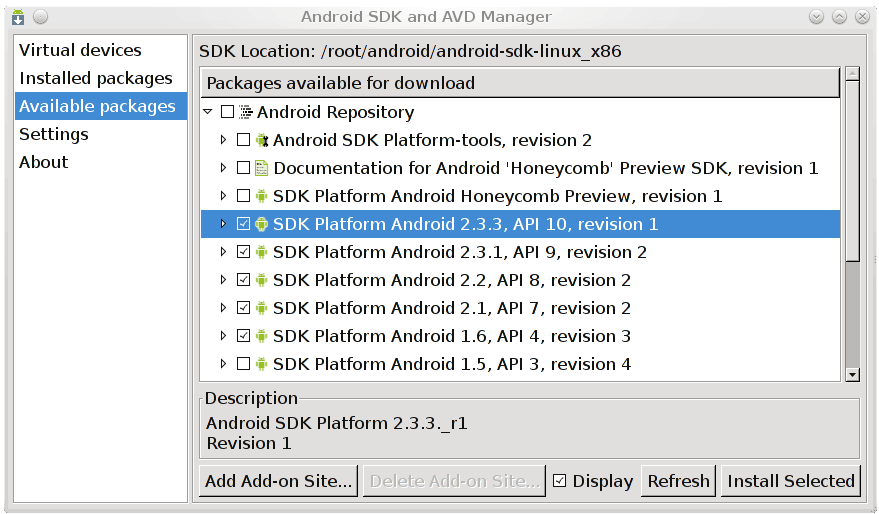Screen dimensions: 879x514
Task: Select Available packages in the sidebar
Action: pos(101,106)
